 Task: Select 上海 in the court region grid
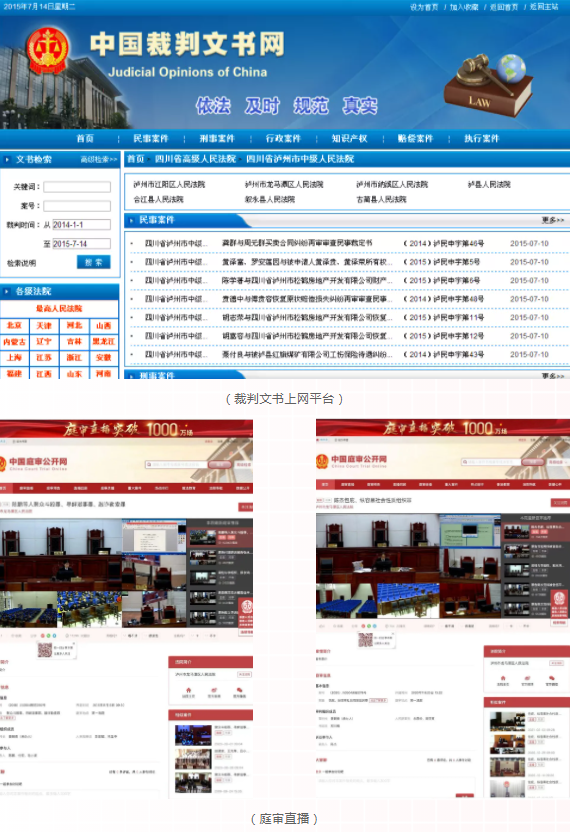[x=14, y=358]
